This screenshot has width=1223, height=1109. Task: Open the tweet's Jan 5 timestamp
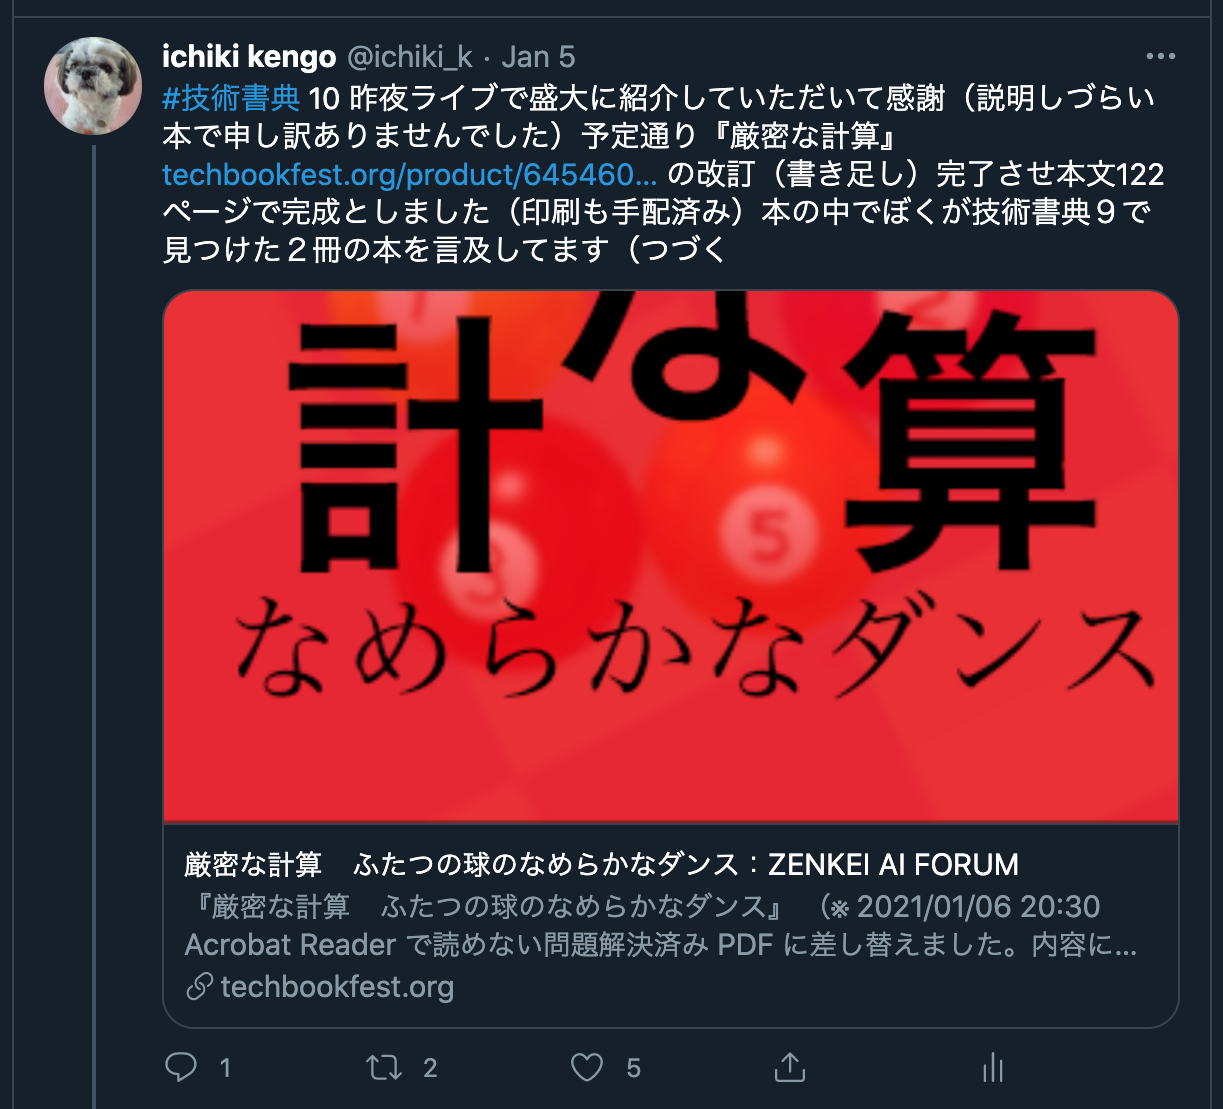pos(538,57)
